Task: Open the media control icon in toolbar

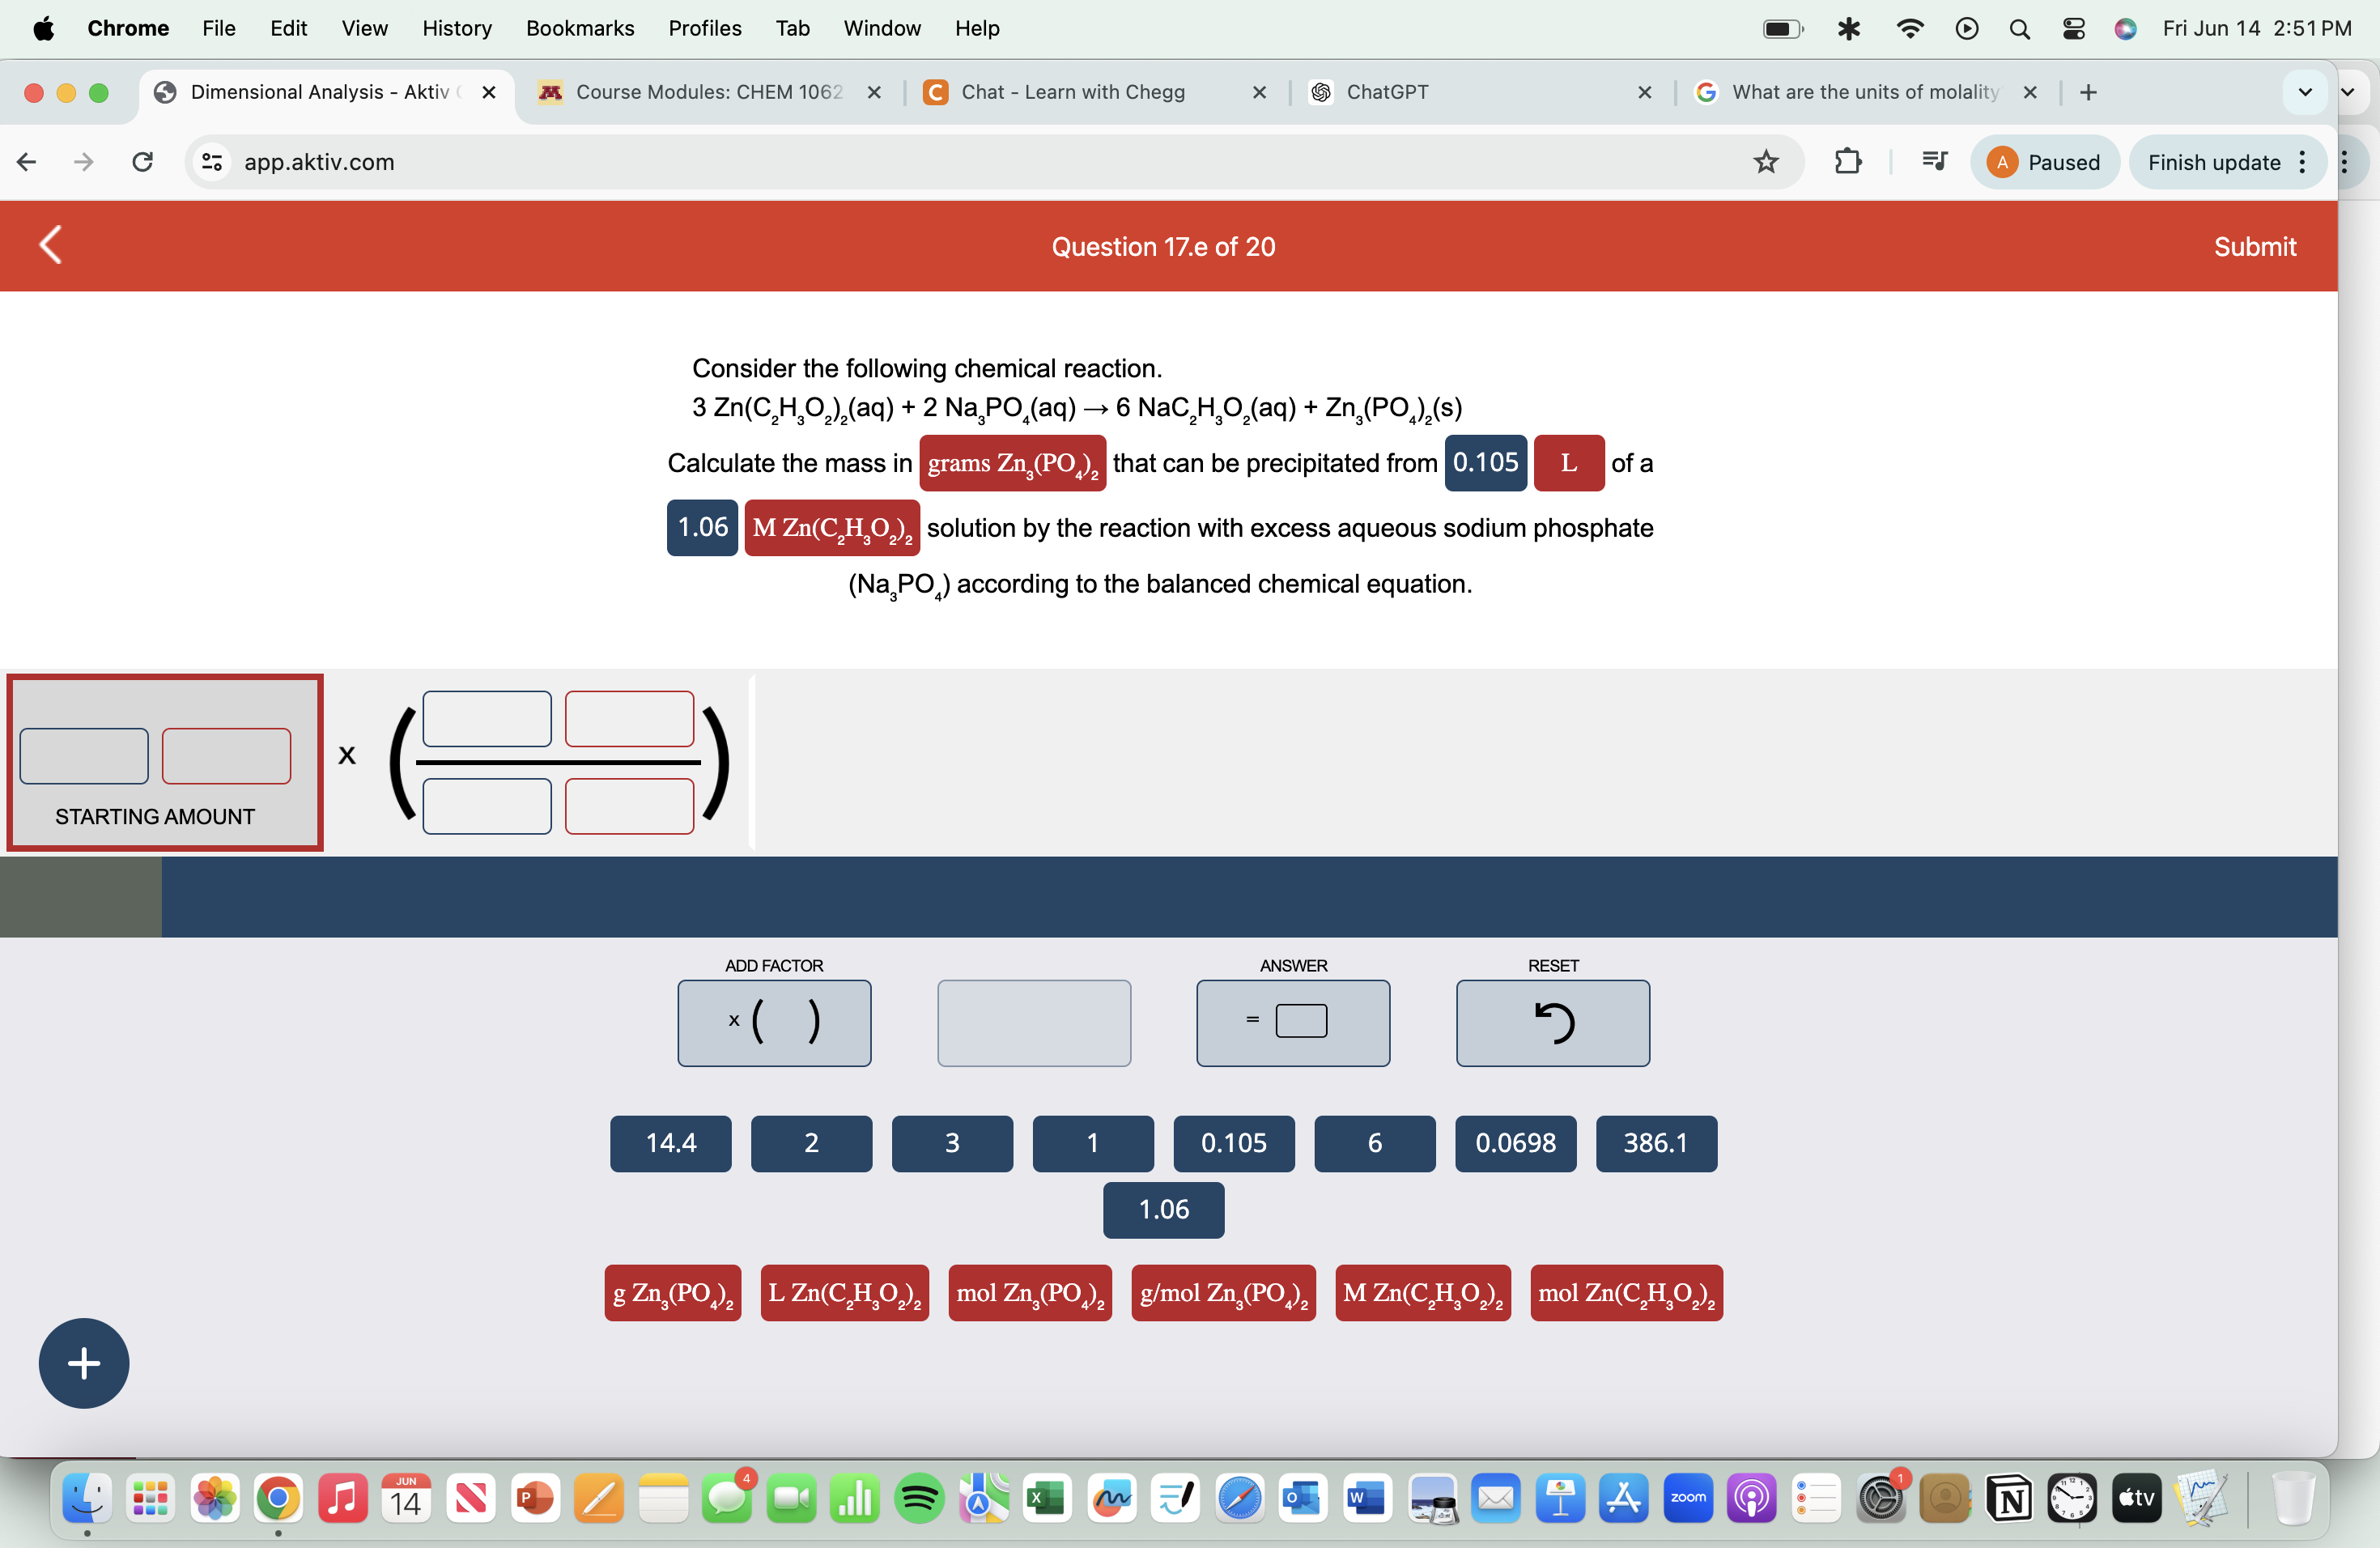Action: pos(1934,162)
